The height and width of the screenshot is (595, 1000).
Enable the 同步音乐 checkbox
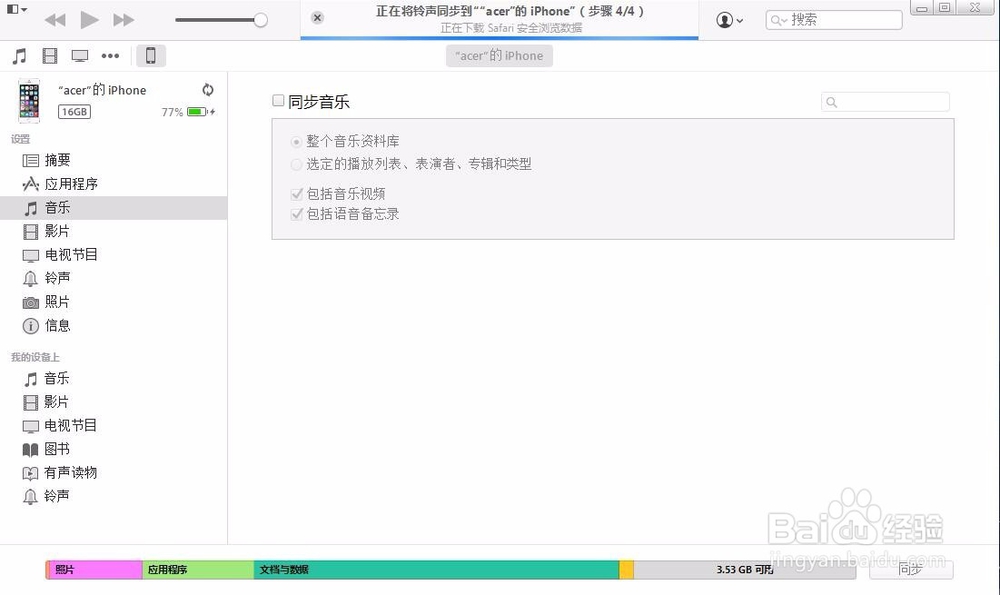tap(278, 101)
